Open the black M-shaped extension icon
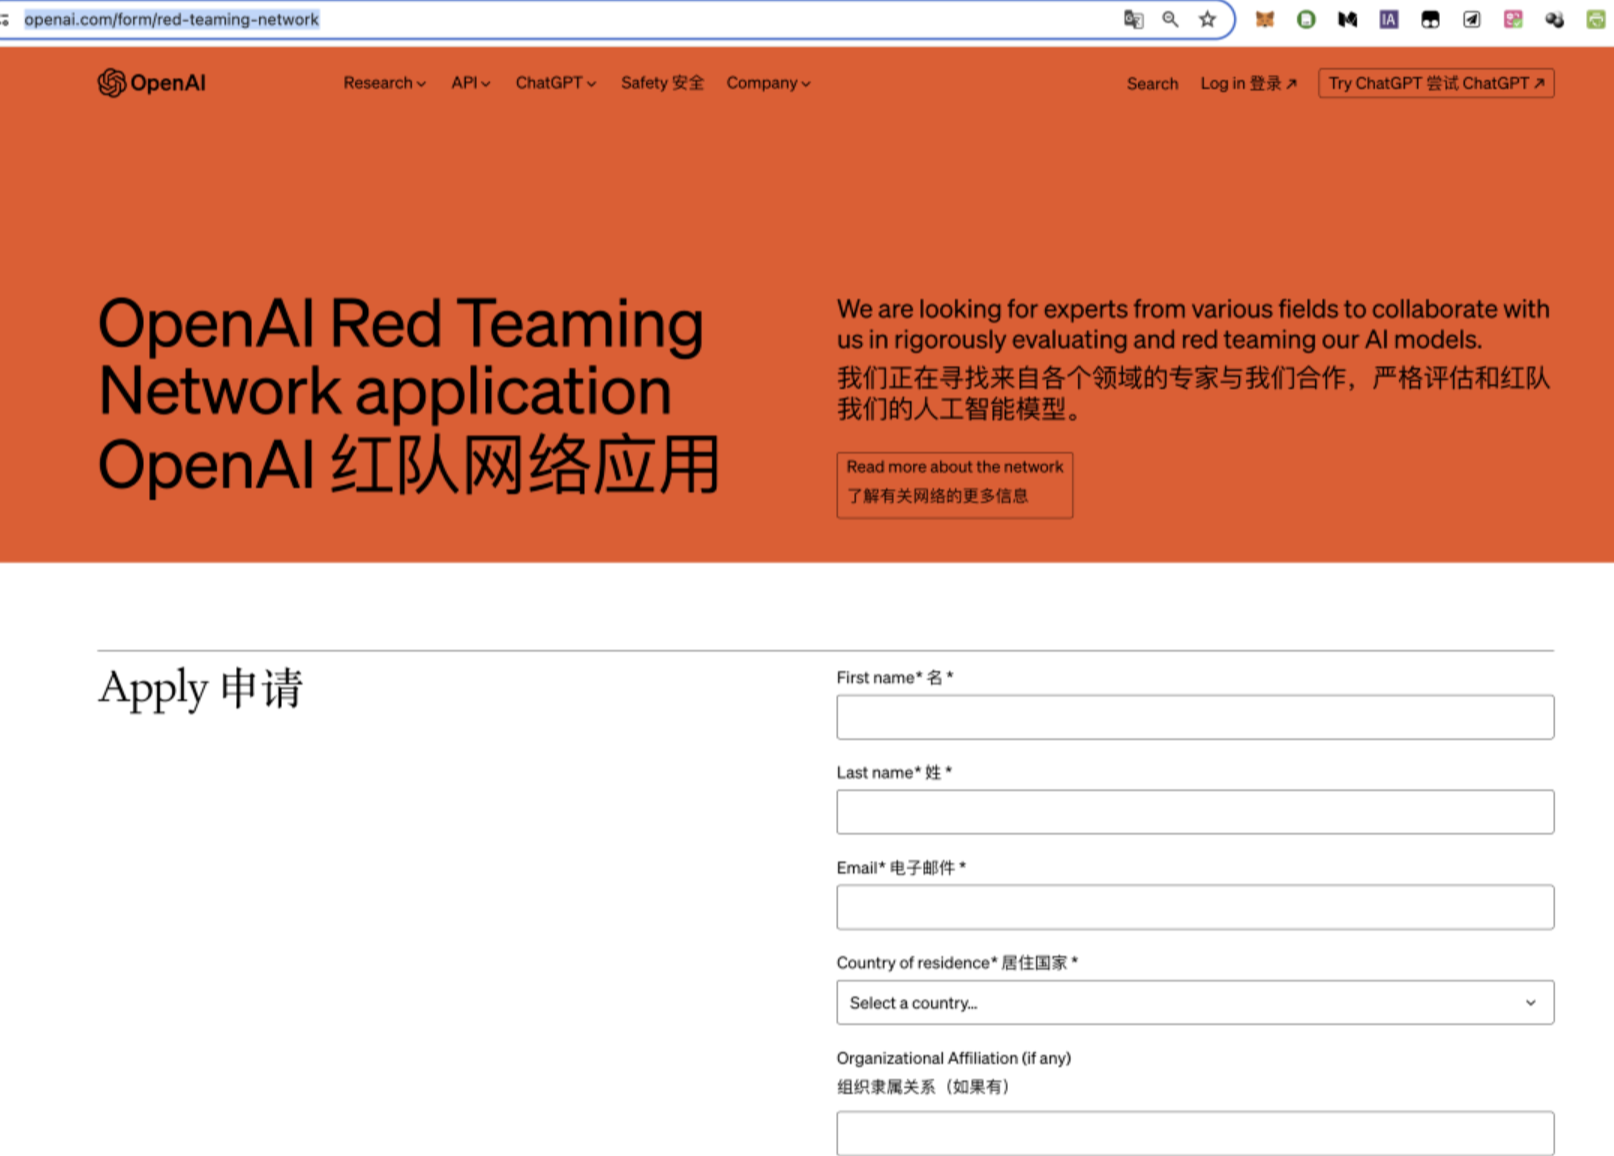 tap(1348, 19)
